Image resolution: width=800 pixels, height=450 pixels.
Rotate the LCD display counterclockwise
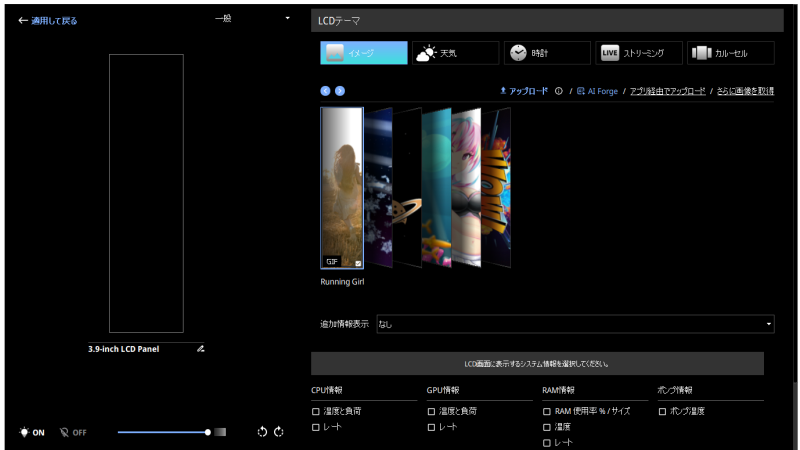pyautogui.click(x=262, y=432)
